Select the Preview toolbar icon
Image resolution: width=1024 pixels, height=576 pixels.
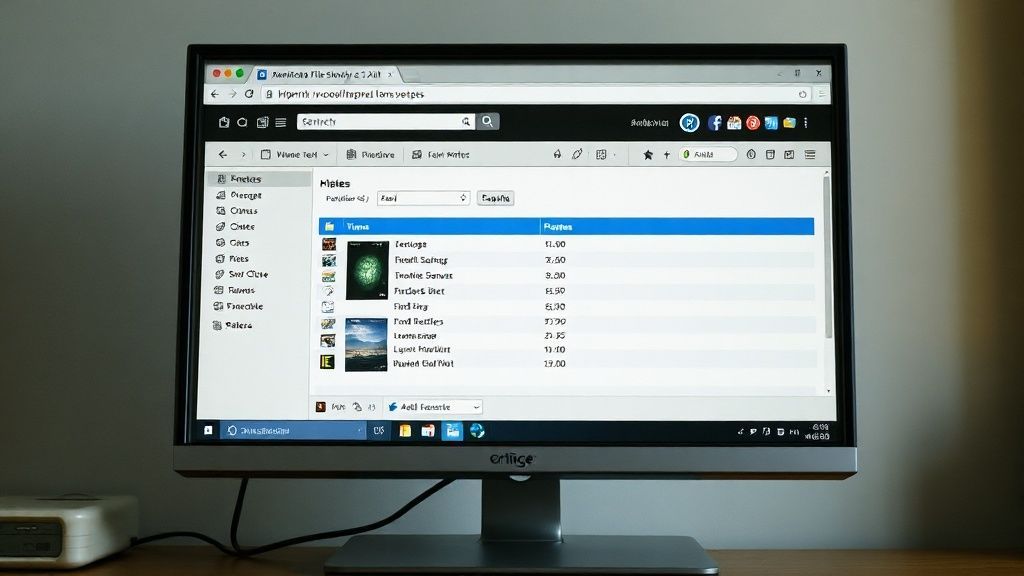click(x=376, y=154)
